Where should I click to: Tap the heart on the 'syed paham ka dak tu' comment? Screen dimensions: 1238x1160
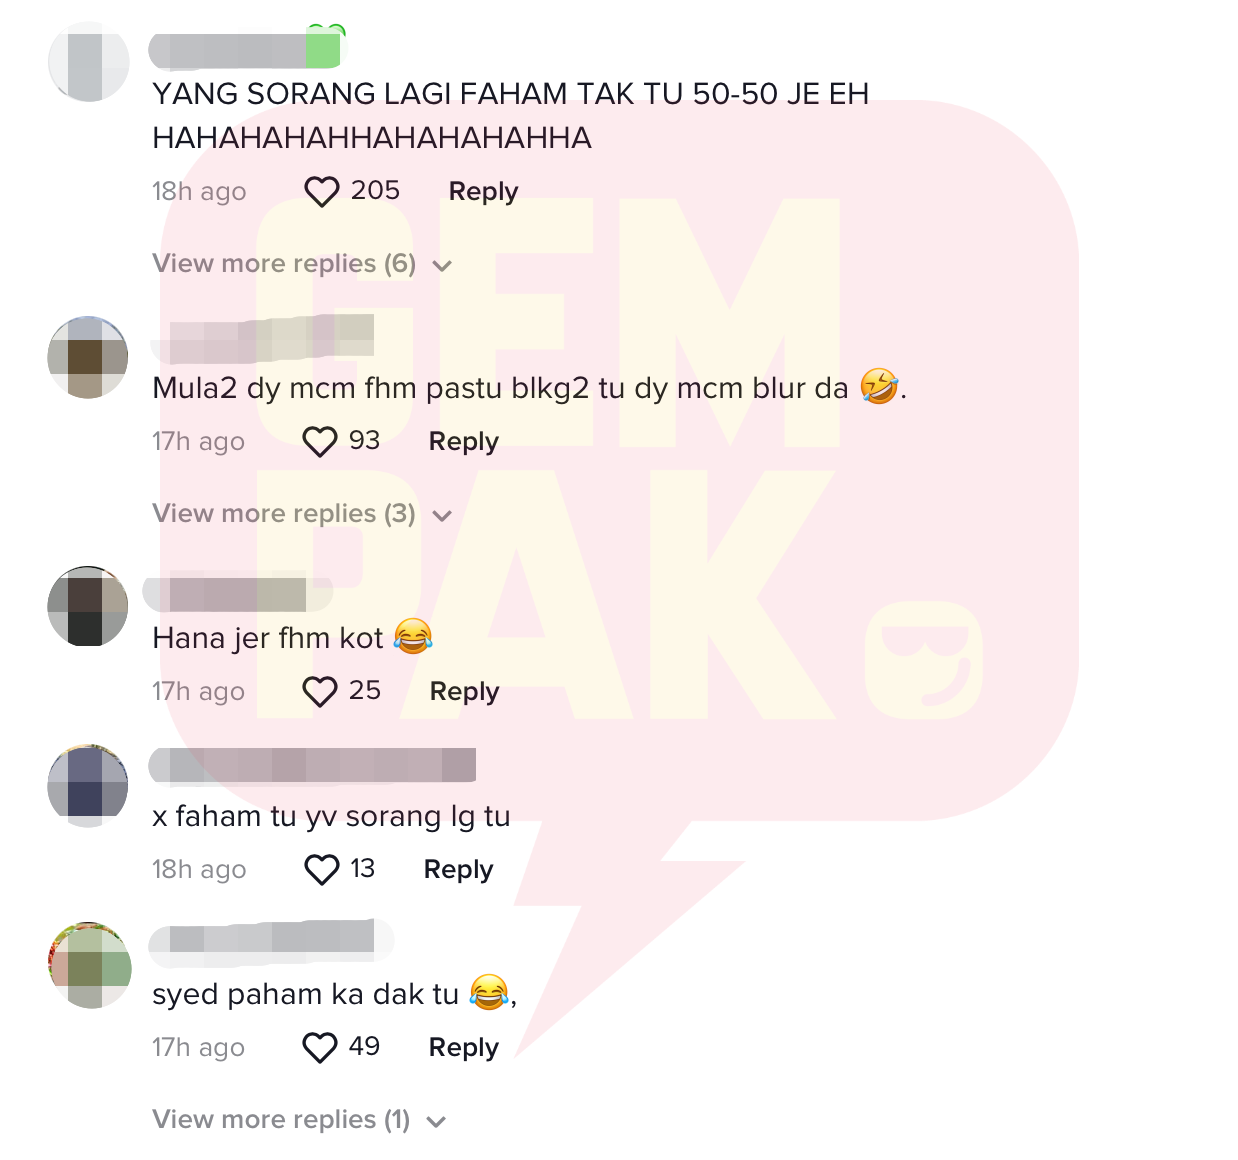tap(320, 1047)
